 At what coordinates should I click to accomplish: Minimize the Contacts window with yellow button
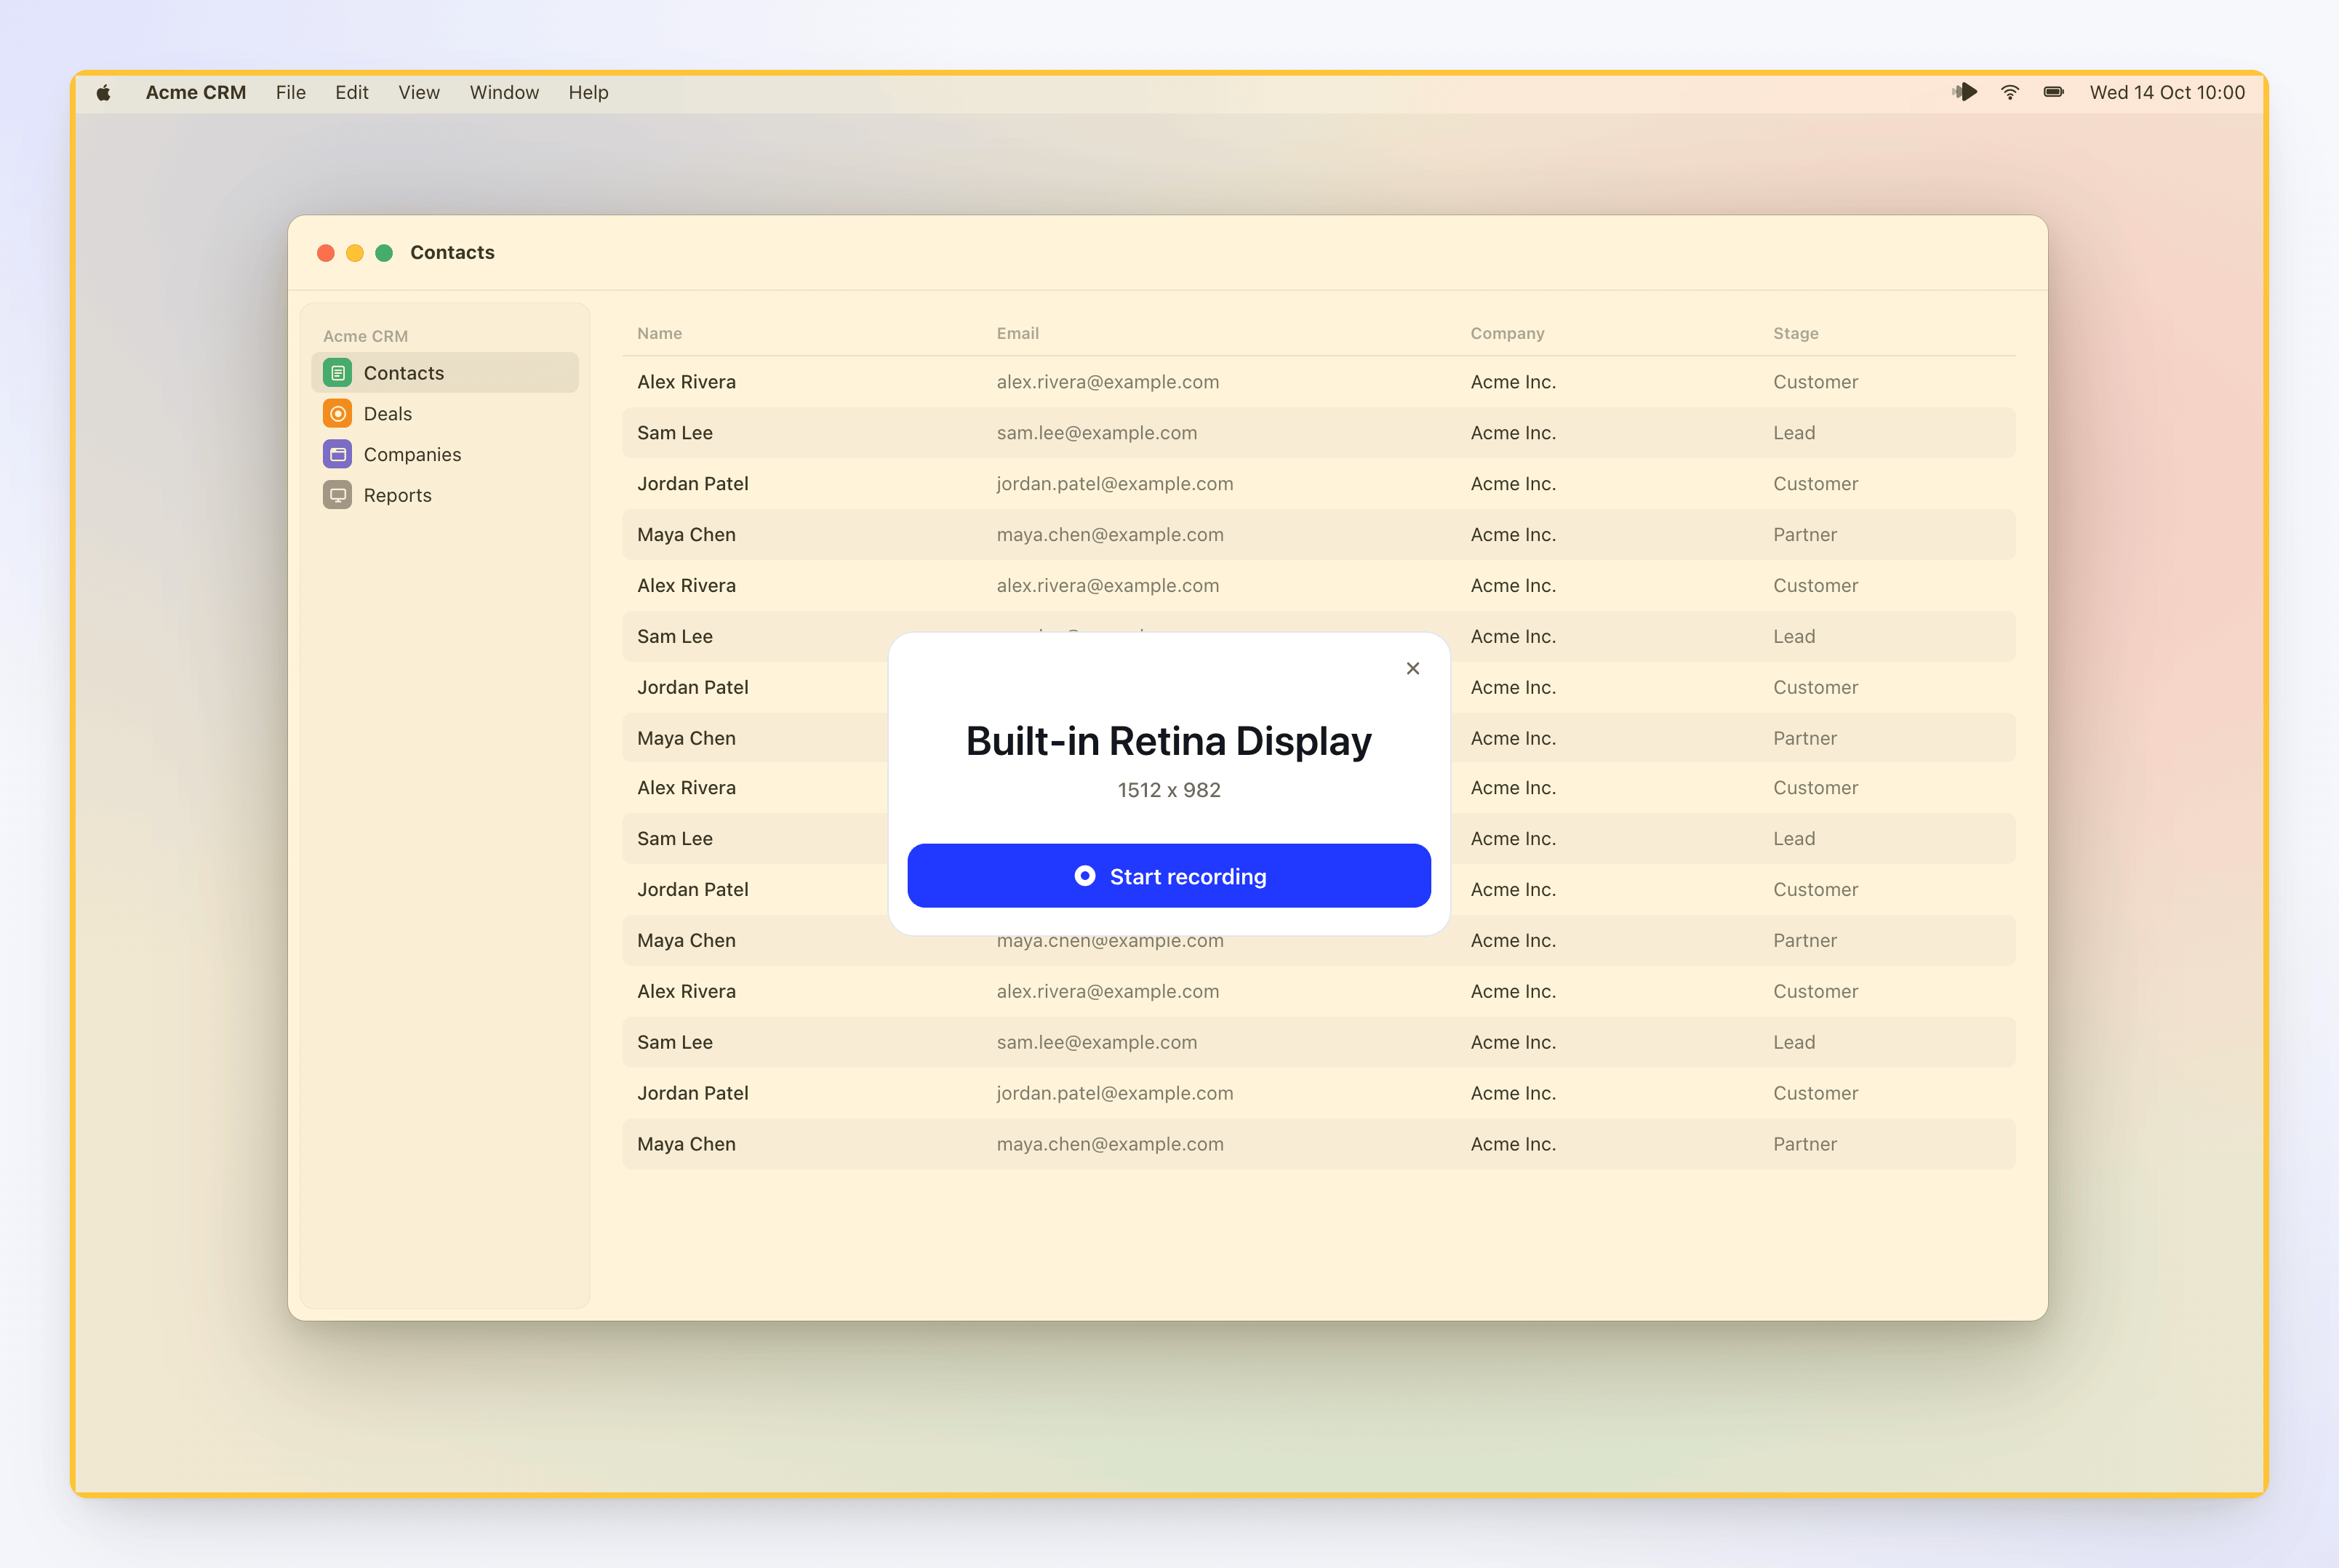tap(354, 253)
